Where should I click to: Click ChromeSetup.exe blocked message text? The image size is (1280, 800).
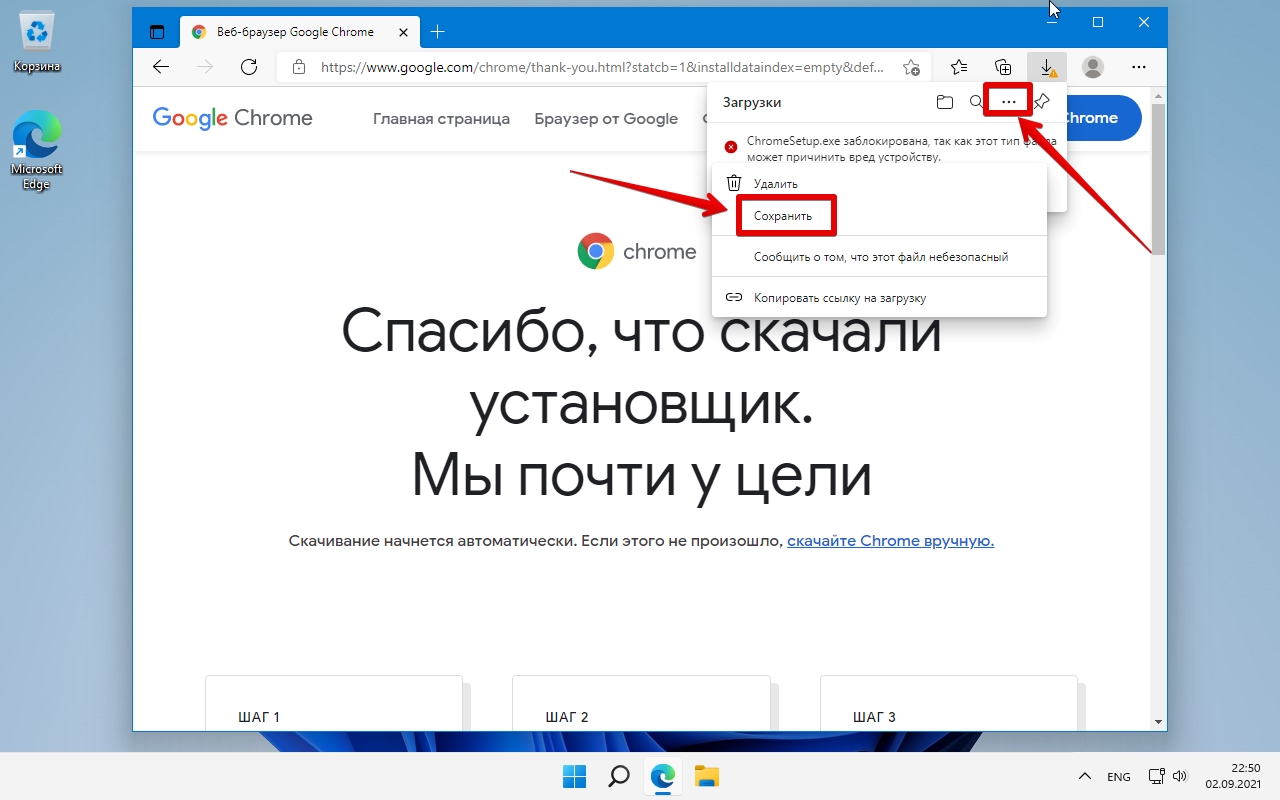coord(900,149)
